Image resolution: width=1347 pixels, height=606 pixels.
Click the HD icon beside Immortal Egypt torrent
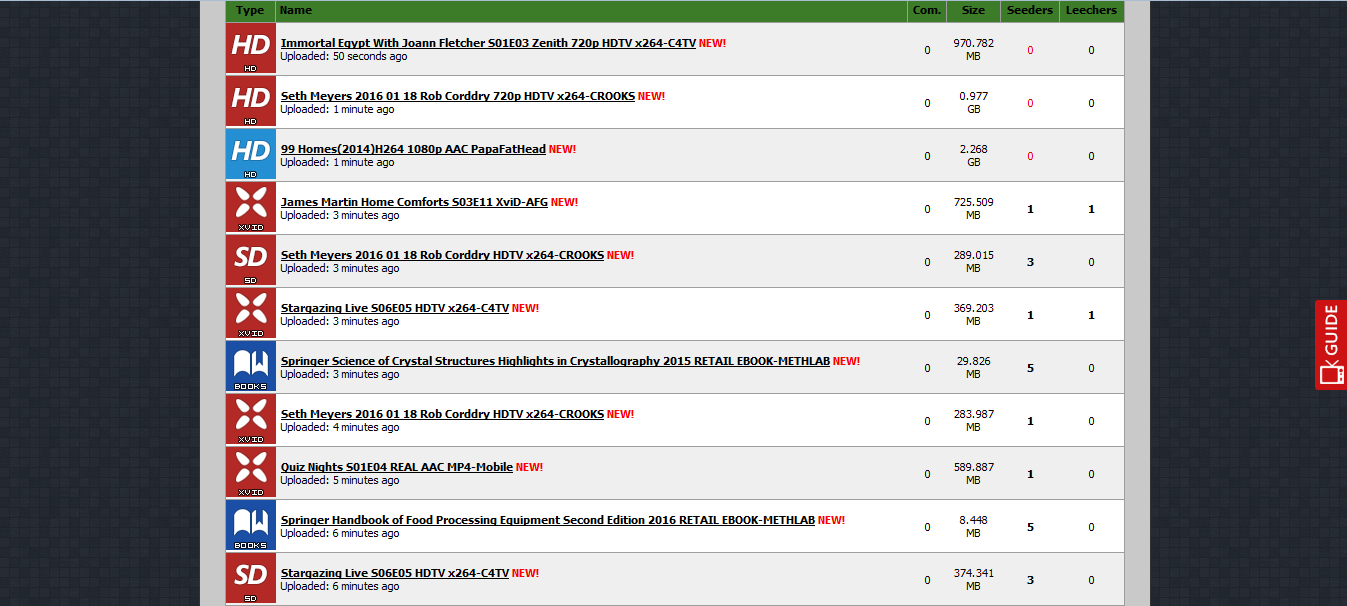(x=251, y=48)
